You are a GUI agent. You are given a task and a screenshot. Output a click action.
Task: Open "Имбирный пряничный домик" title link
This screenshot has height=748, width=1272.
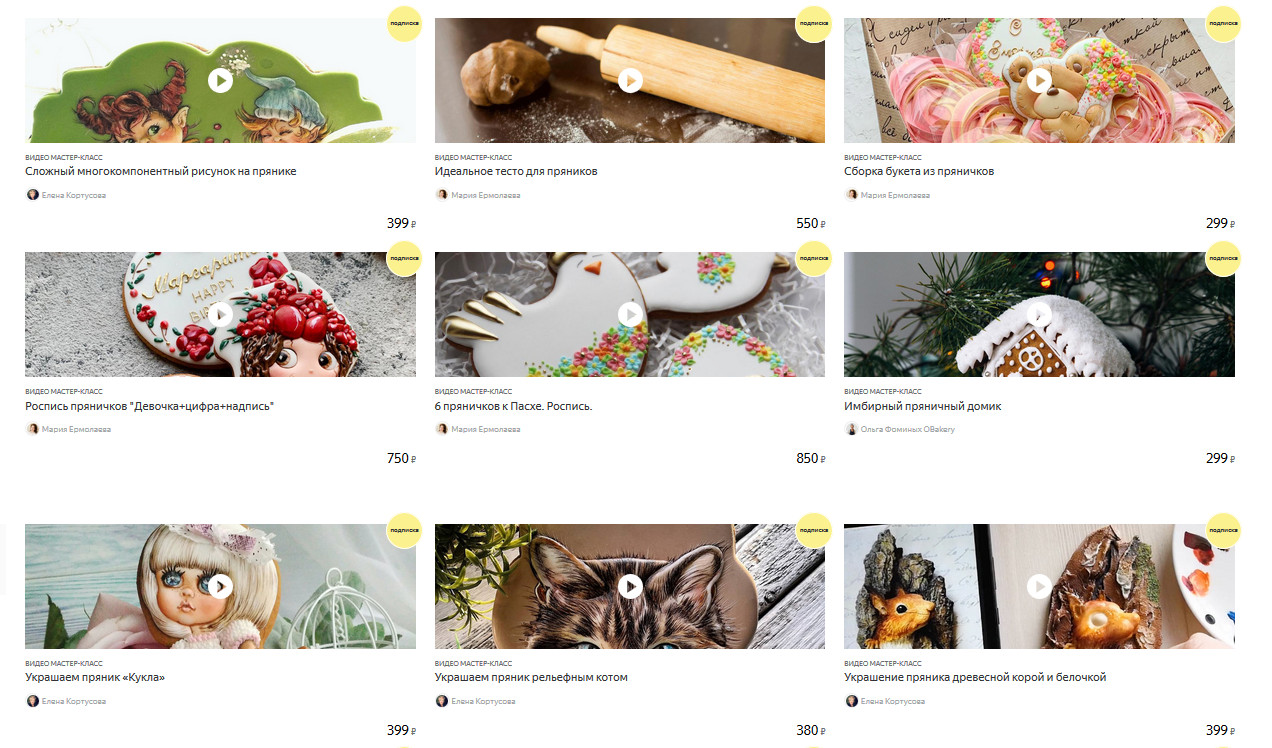click(922, 406)
